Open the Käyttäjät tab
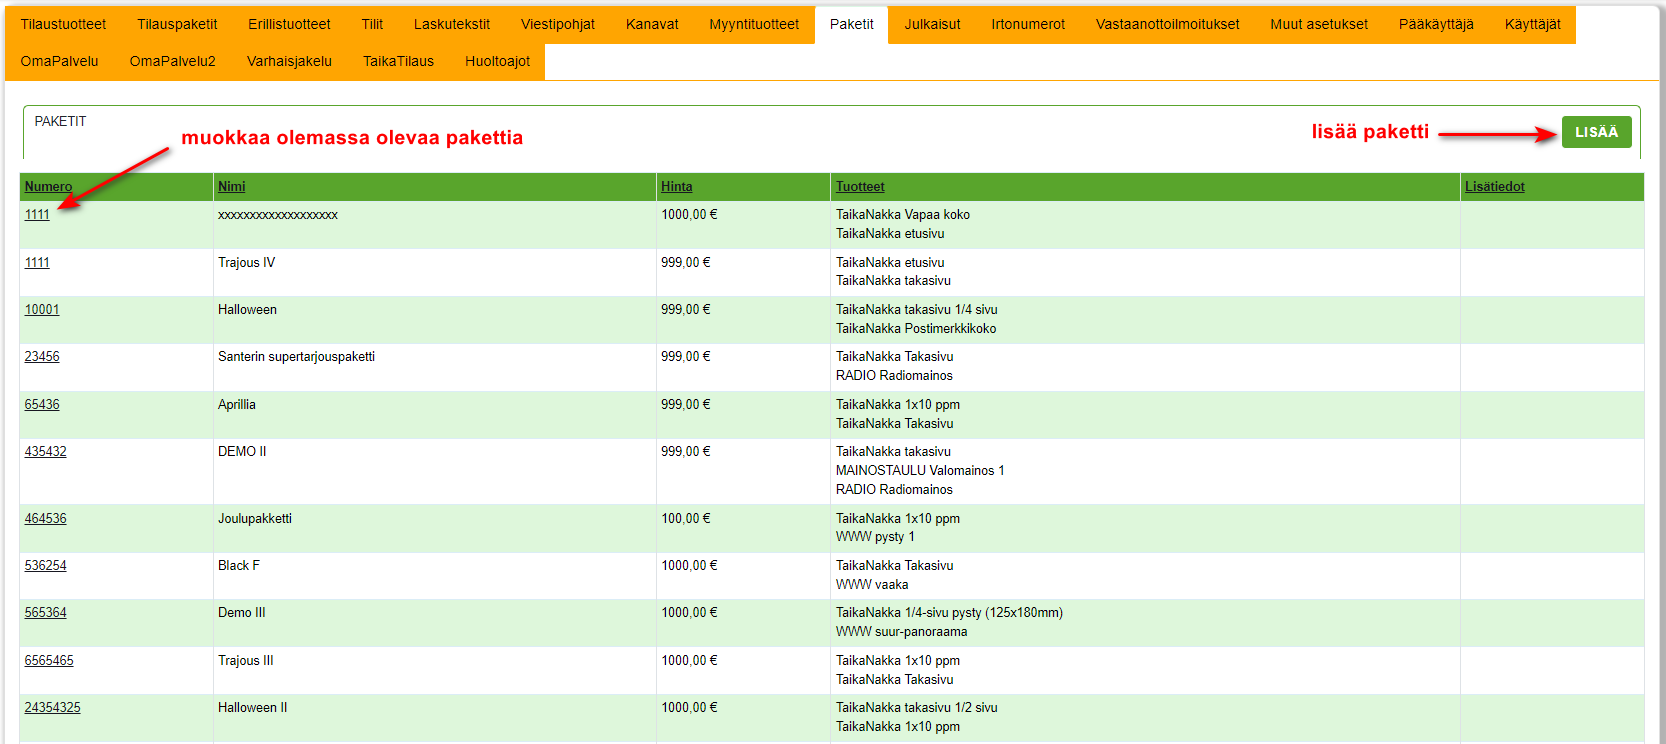The width and height of the screenshot is (1666, 744). point(1532,24)
